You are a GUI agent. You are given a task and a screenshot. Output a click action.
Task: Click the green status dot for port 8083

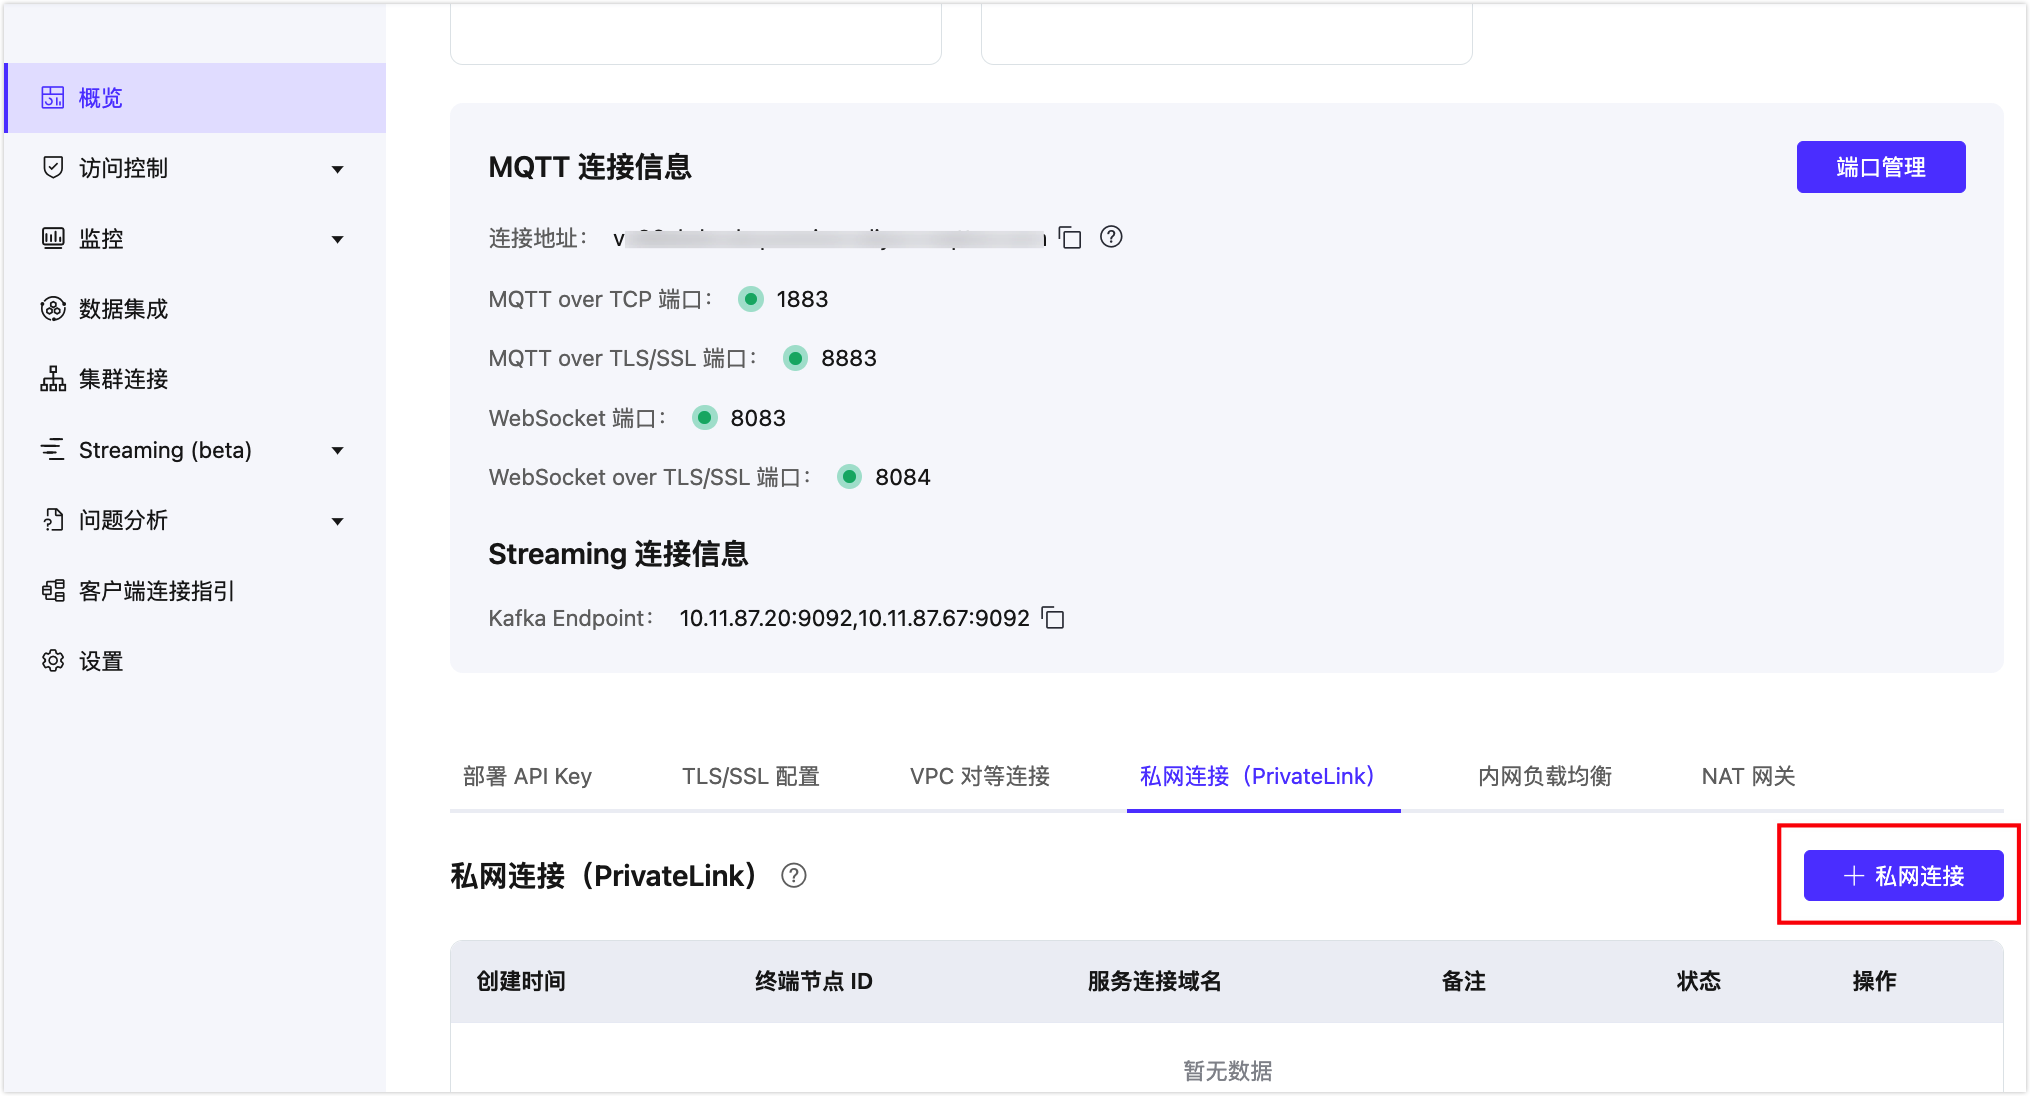click(705, 418)
